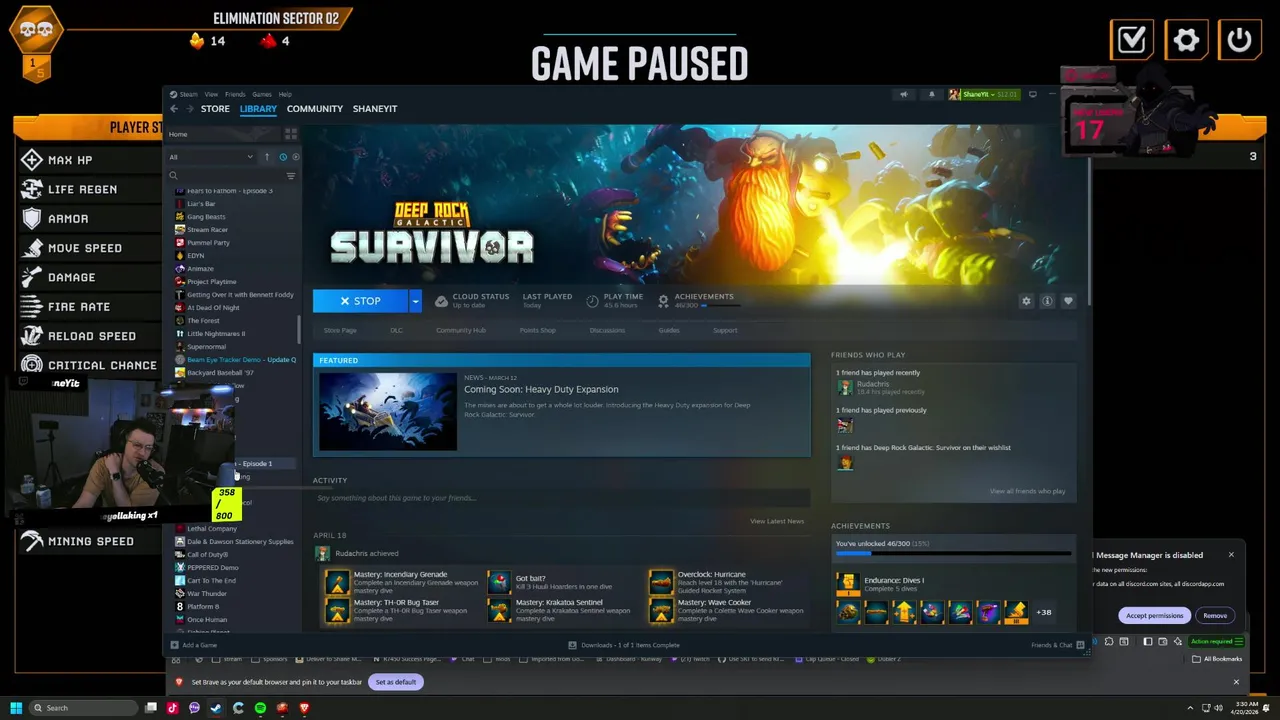Viewport: 1280px width, 720px height.
Task: Click the Cloud Status cloud icon
Action: pyautogui.click(x=441, y=301)
